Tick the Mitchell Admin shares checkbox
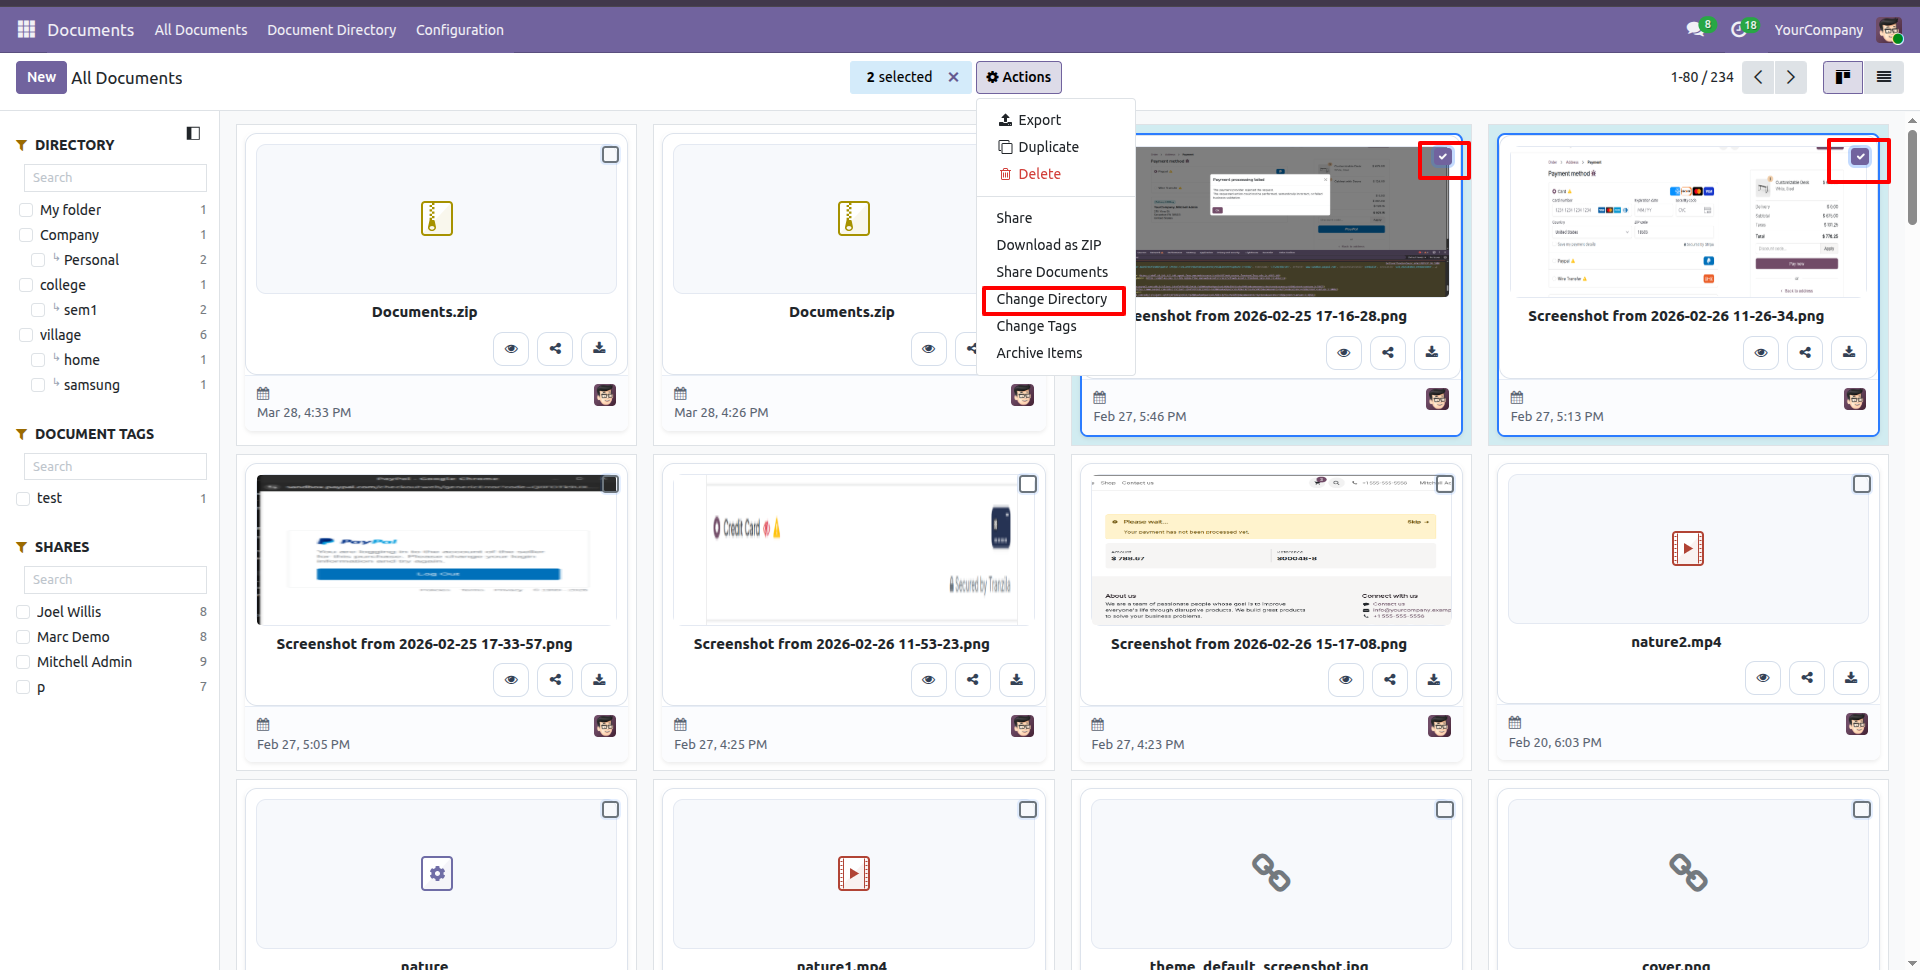Viewport: 1920px width, 970px height. (23, 662)
